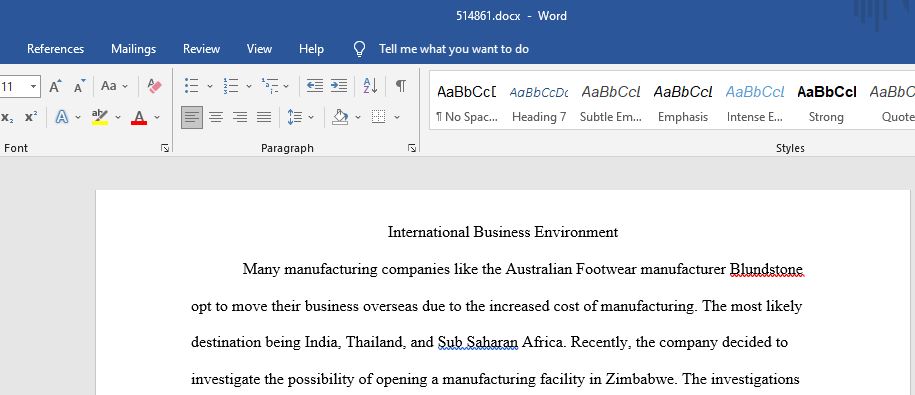Click the word Thailand in document
The image size is (915, 395).
coord(376,342)
